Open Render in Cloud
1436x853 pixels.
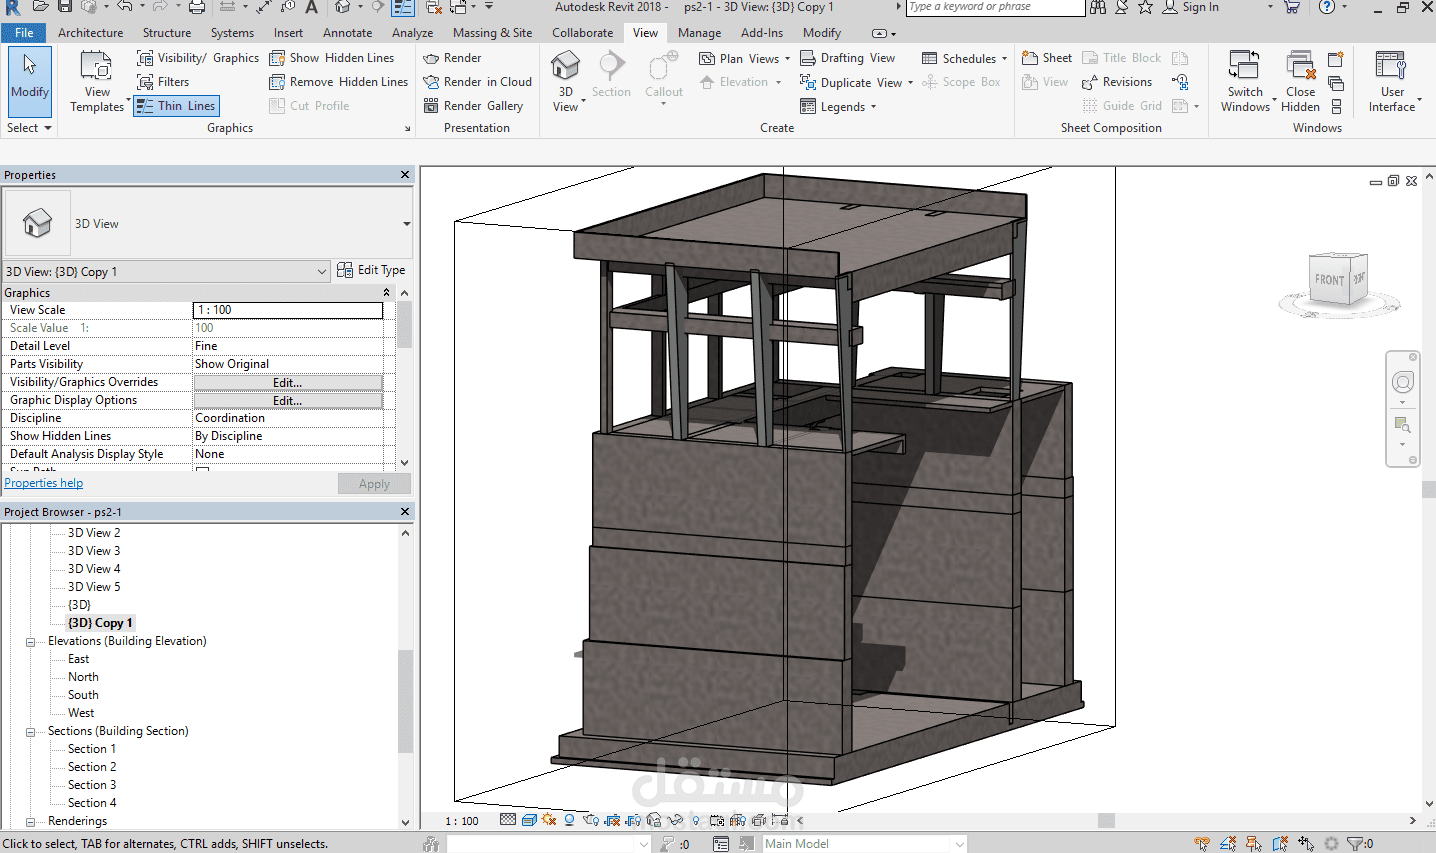click(x=477, y=82)
